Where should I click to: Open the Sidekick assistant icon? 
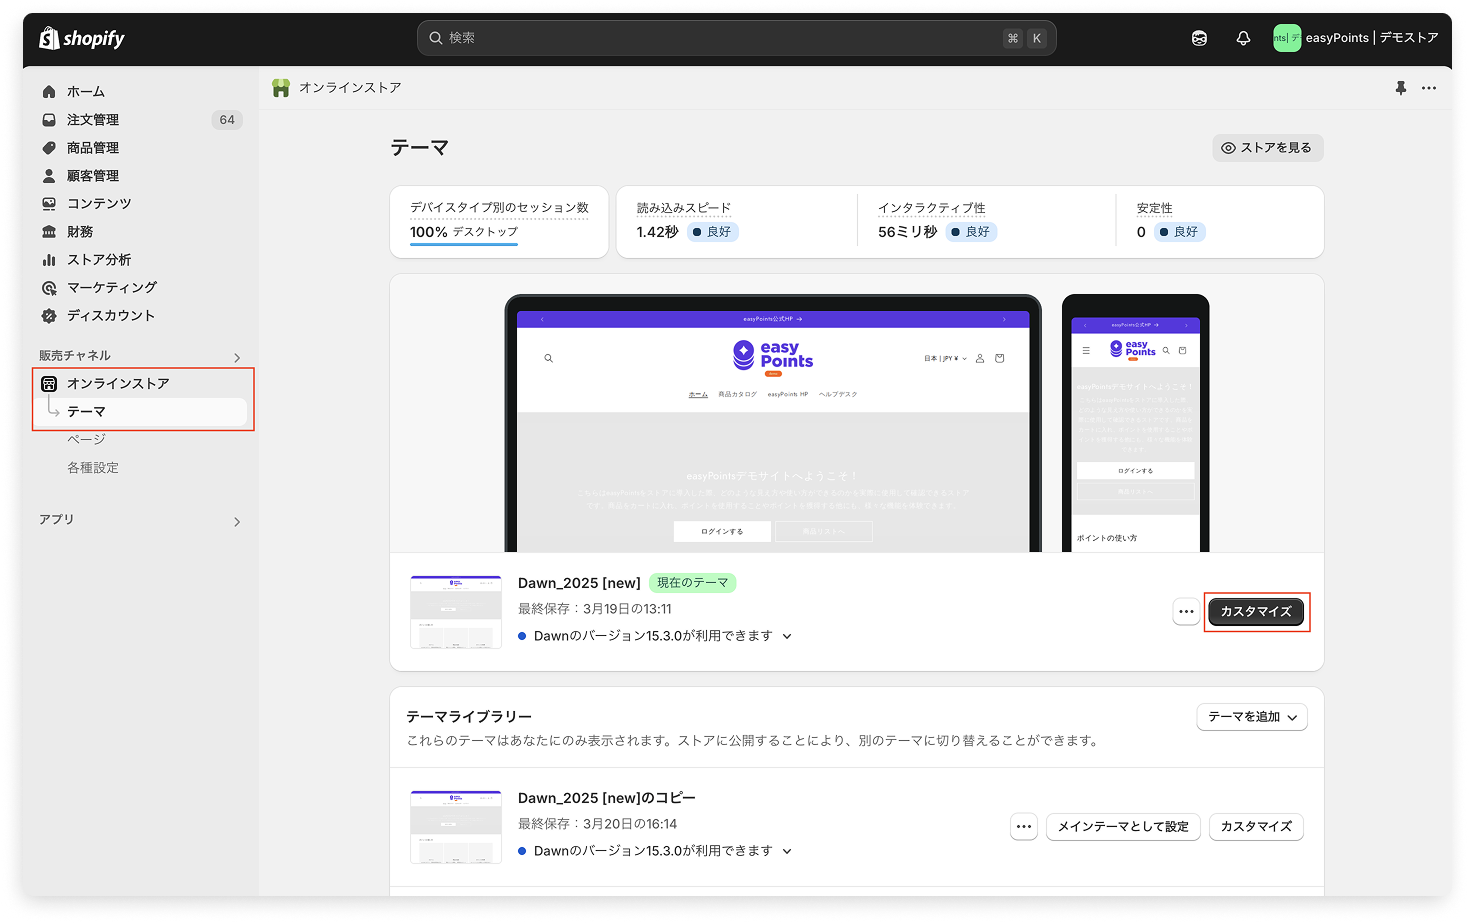coord(1199,38)
